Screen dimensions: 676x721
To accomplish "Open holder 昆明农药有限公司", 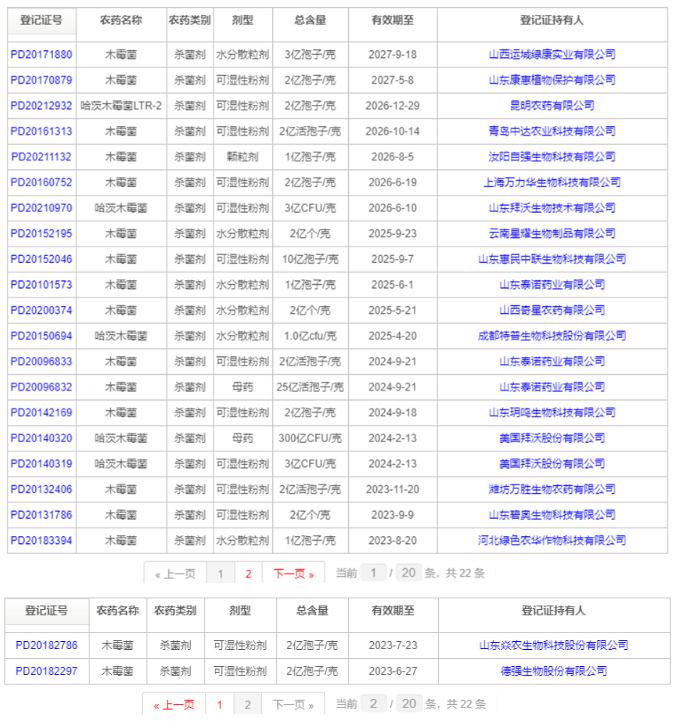I will click(x=552, y=106).
